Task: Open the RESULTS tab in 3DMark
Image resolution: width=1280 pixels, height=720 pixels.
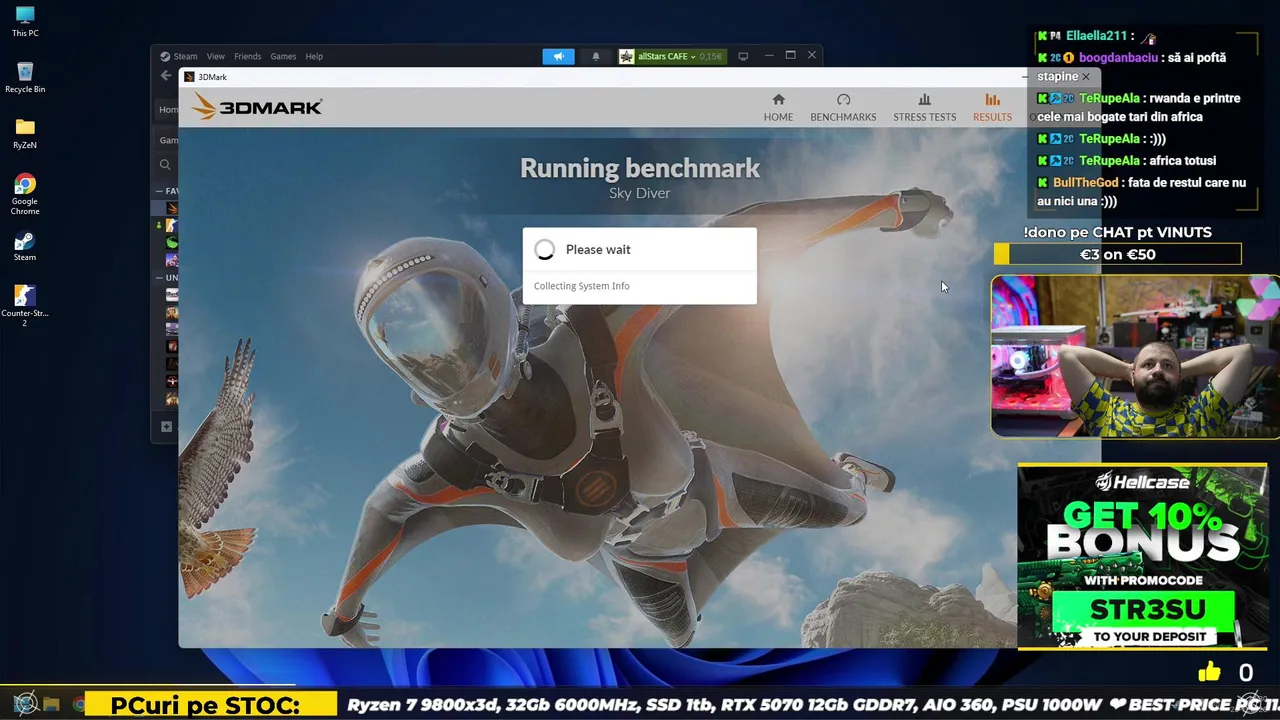Action: (x=992, y=108)
